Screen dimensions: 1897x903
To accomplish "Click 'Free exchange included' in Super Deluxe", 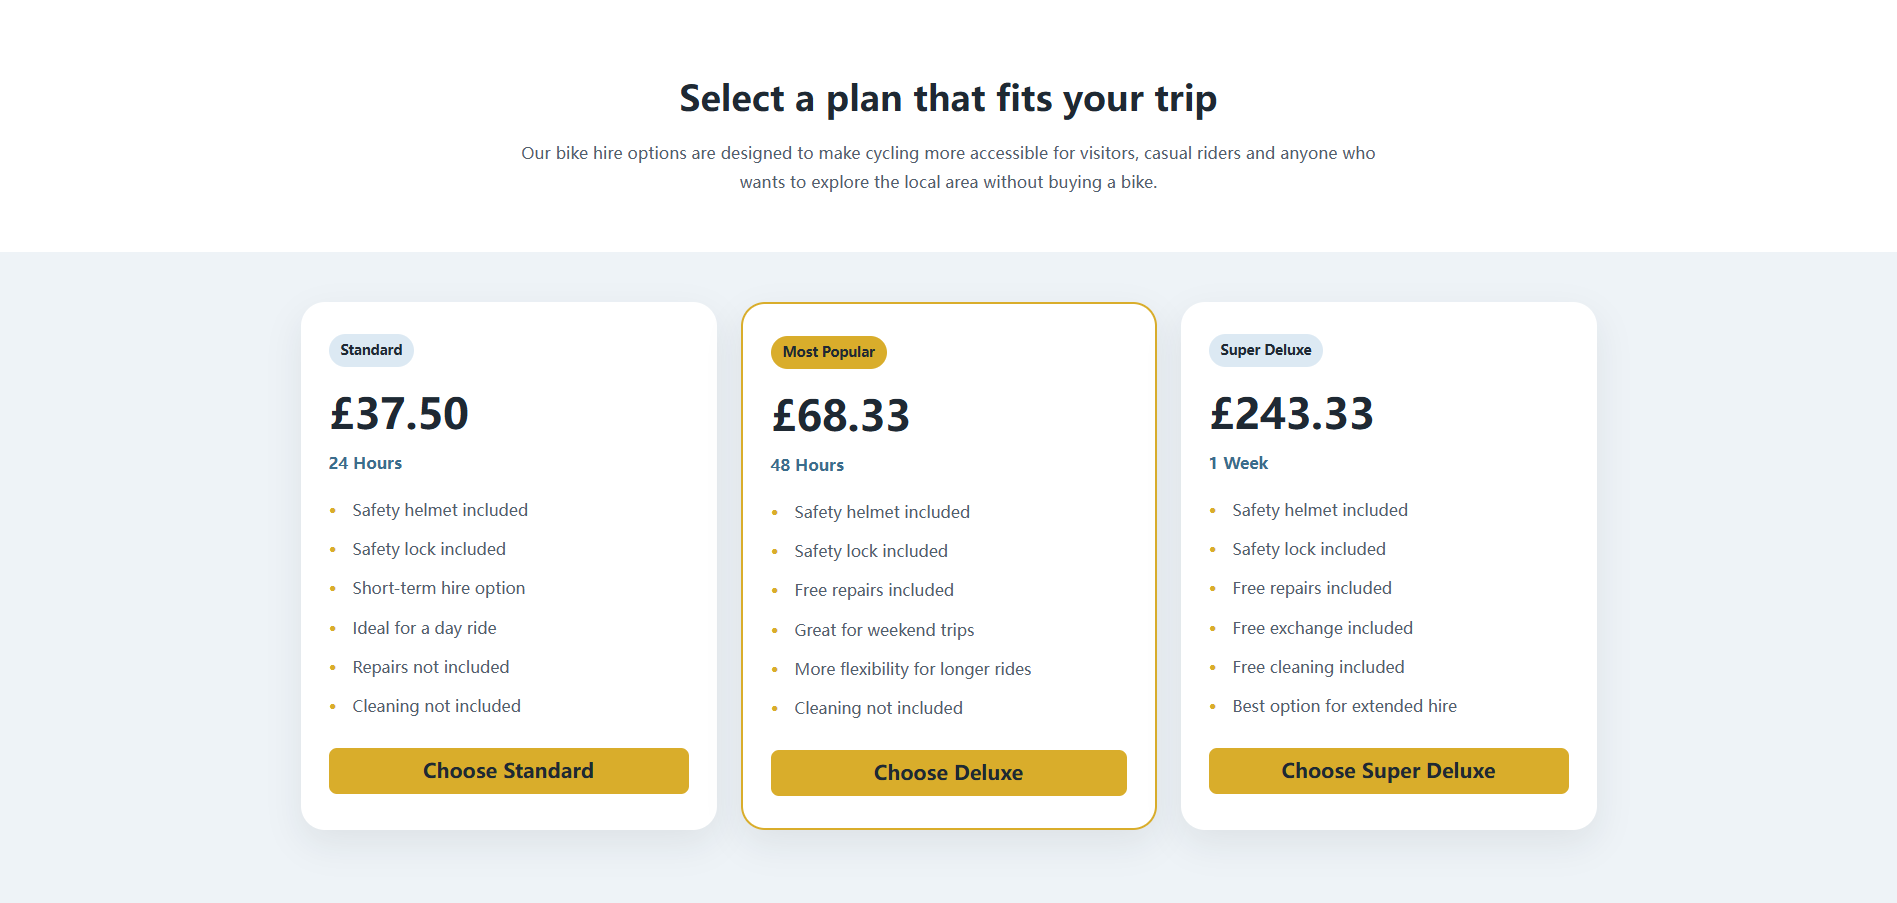I will pos(1322,628).
